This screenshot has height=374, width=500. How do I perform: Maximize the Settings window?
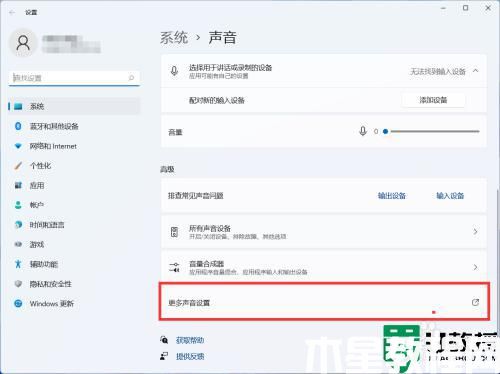point(466,8)
